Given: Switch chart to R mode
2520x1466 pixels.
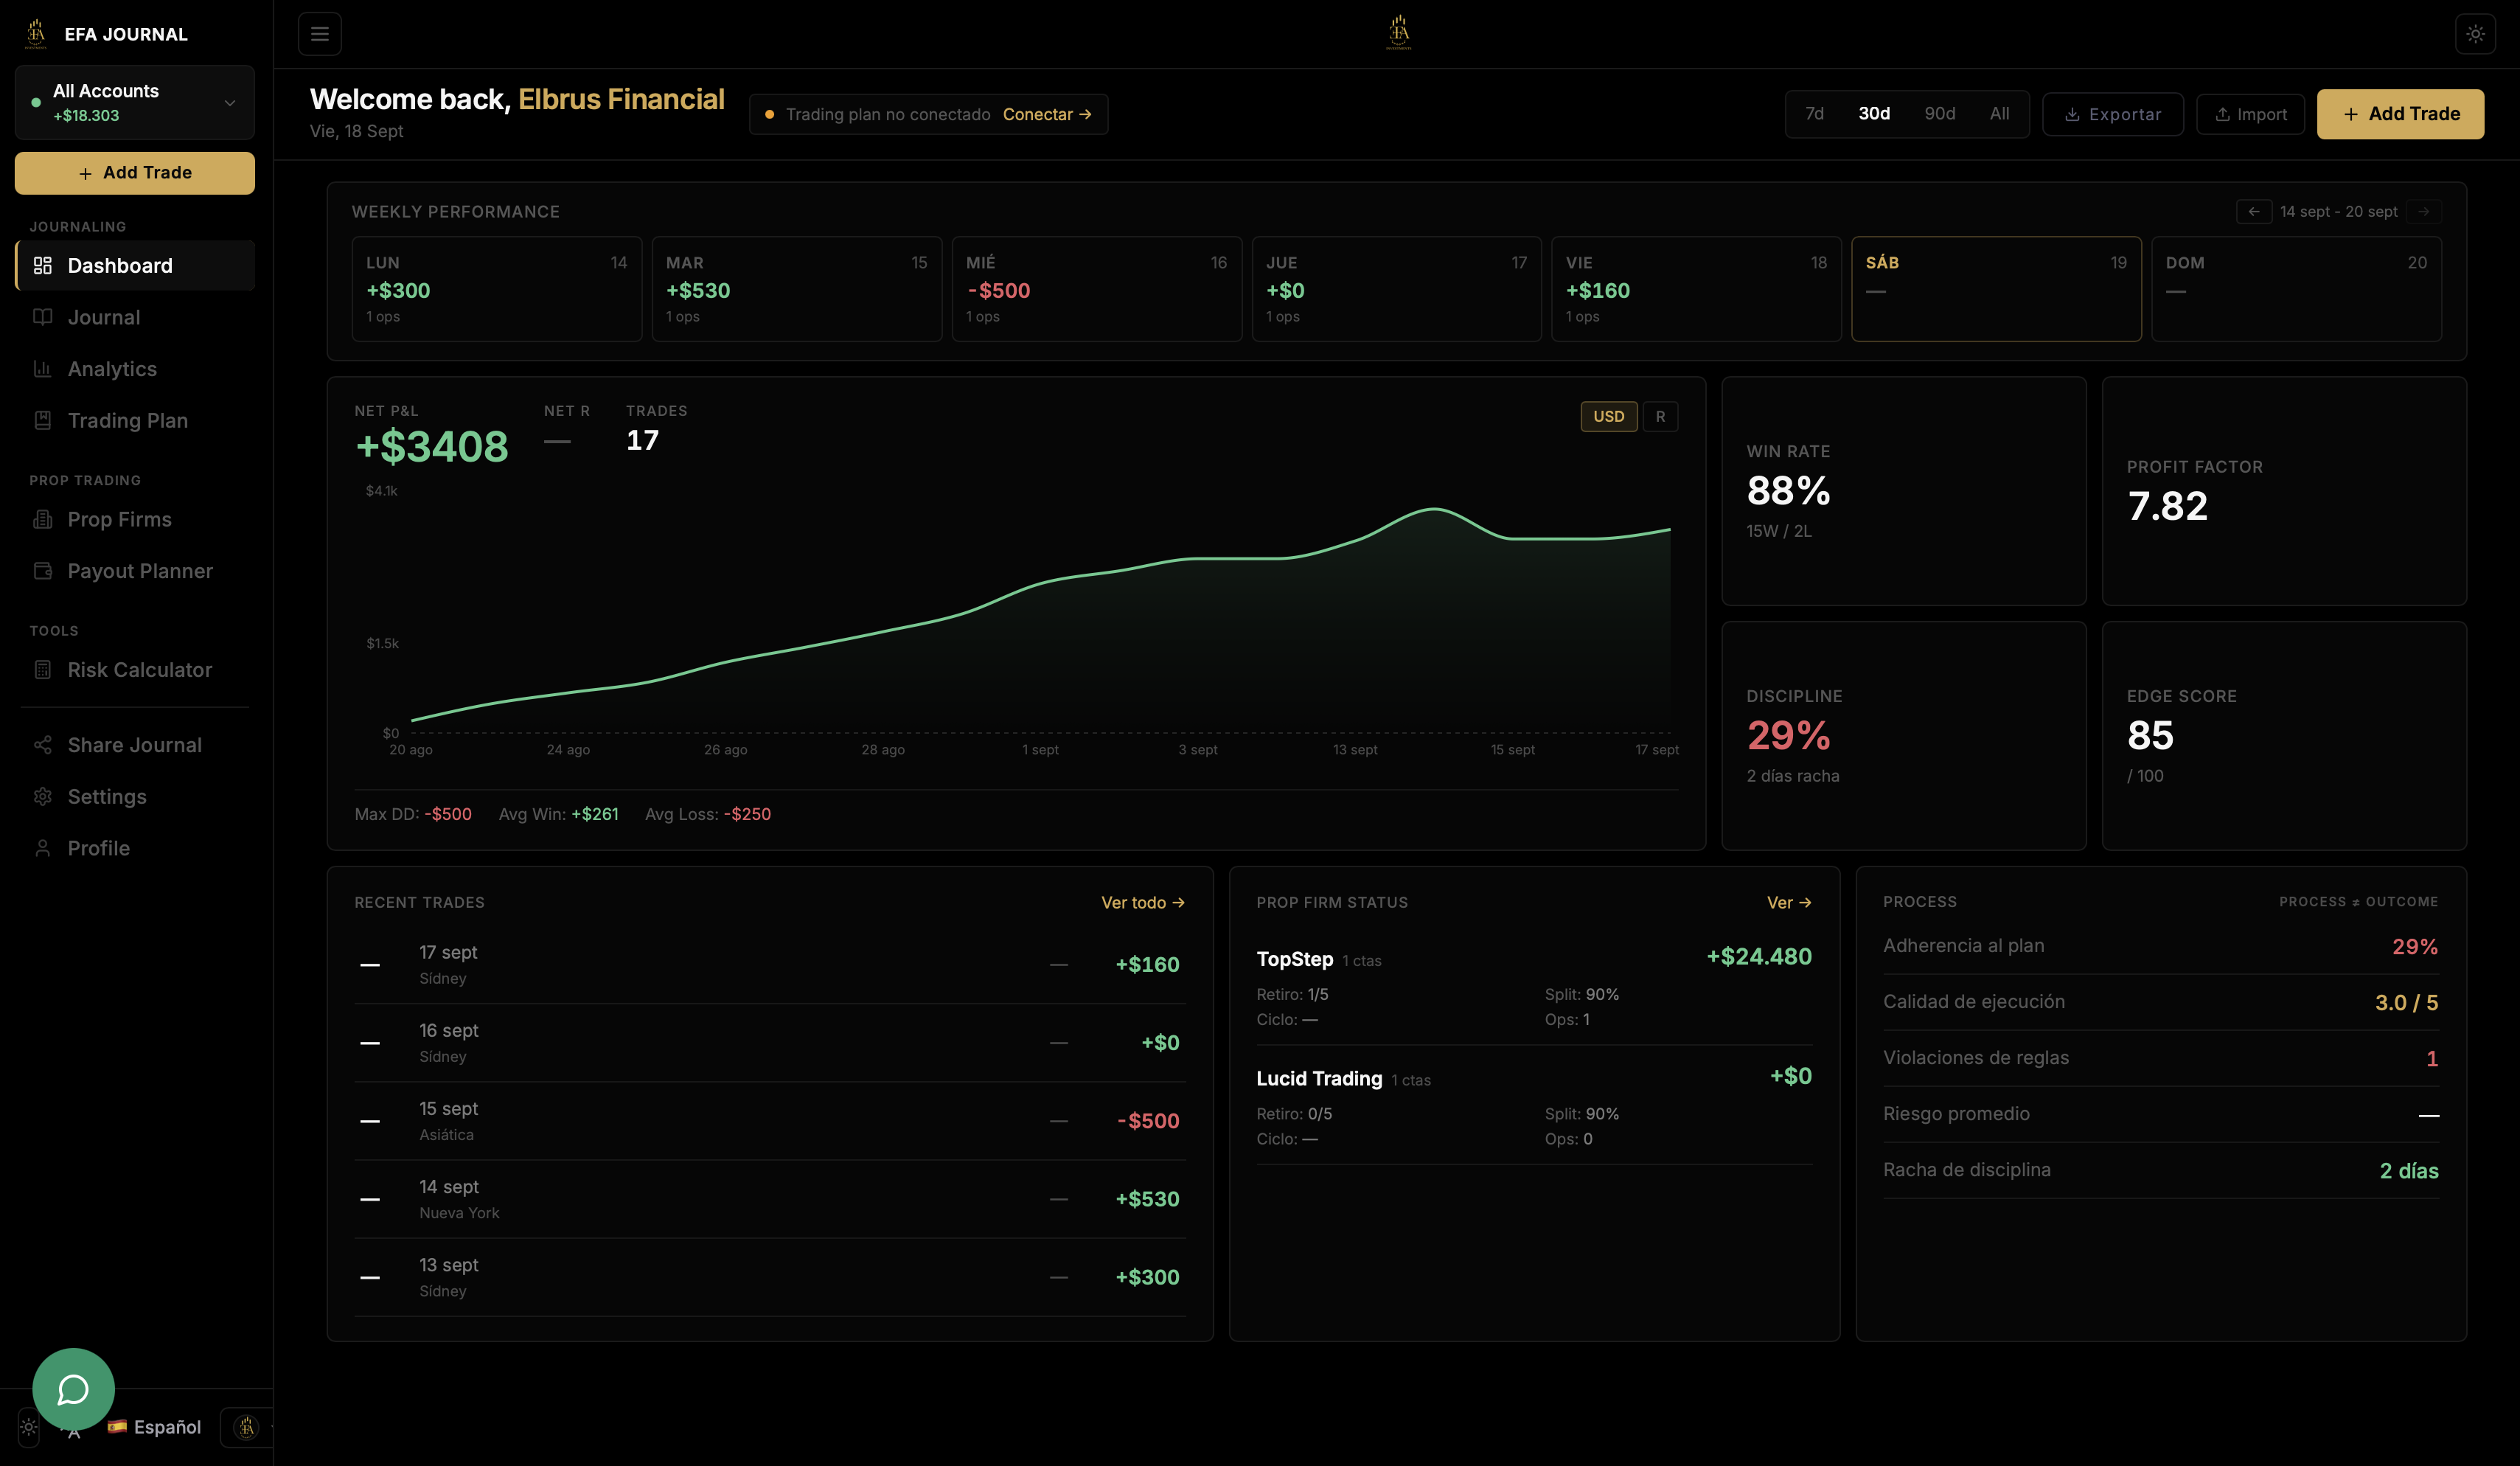Looking at the screenshot, I should pyautogui.click(x=1660, y=417).
